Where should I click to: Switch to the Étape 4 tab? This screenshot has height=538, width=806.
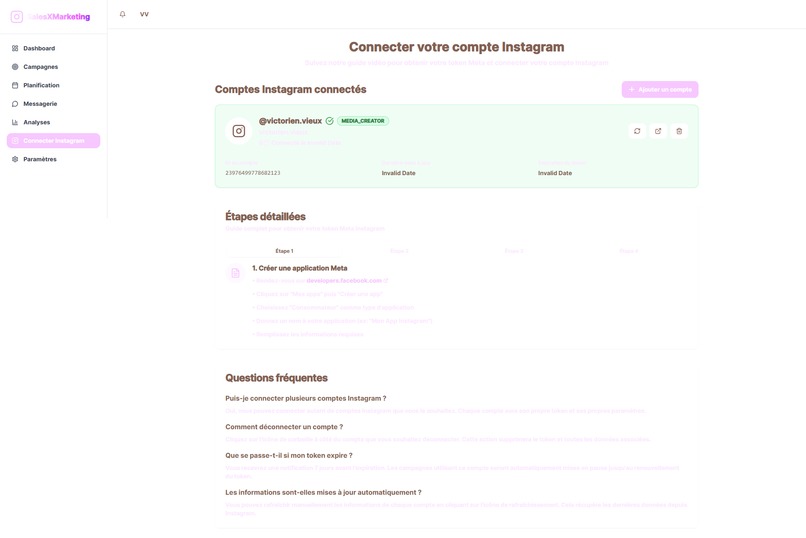629,251
